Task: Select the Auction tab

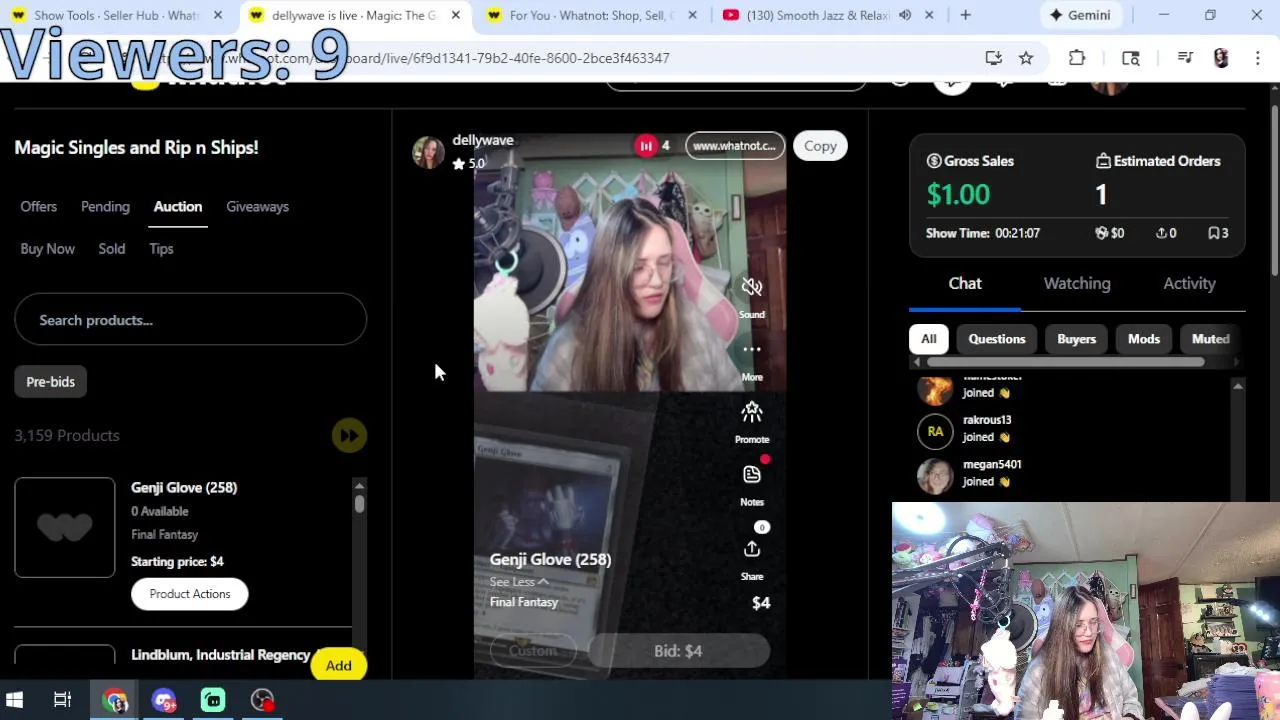Action: tap(178, 206)
